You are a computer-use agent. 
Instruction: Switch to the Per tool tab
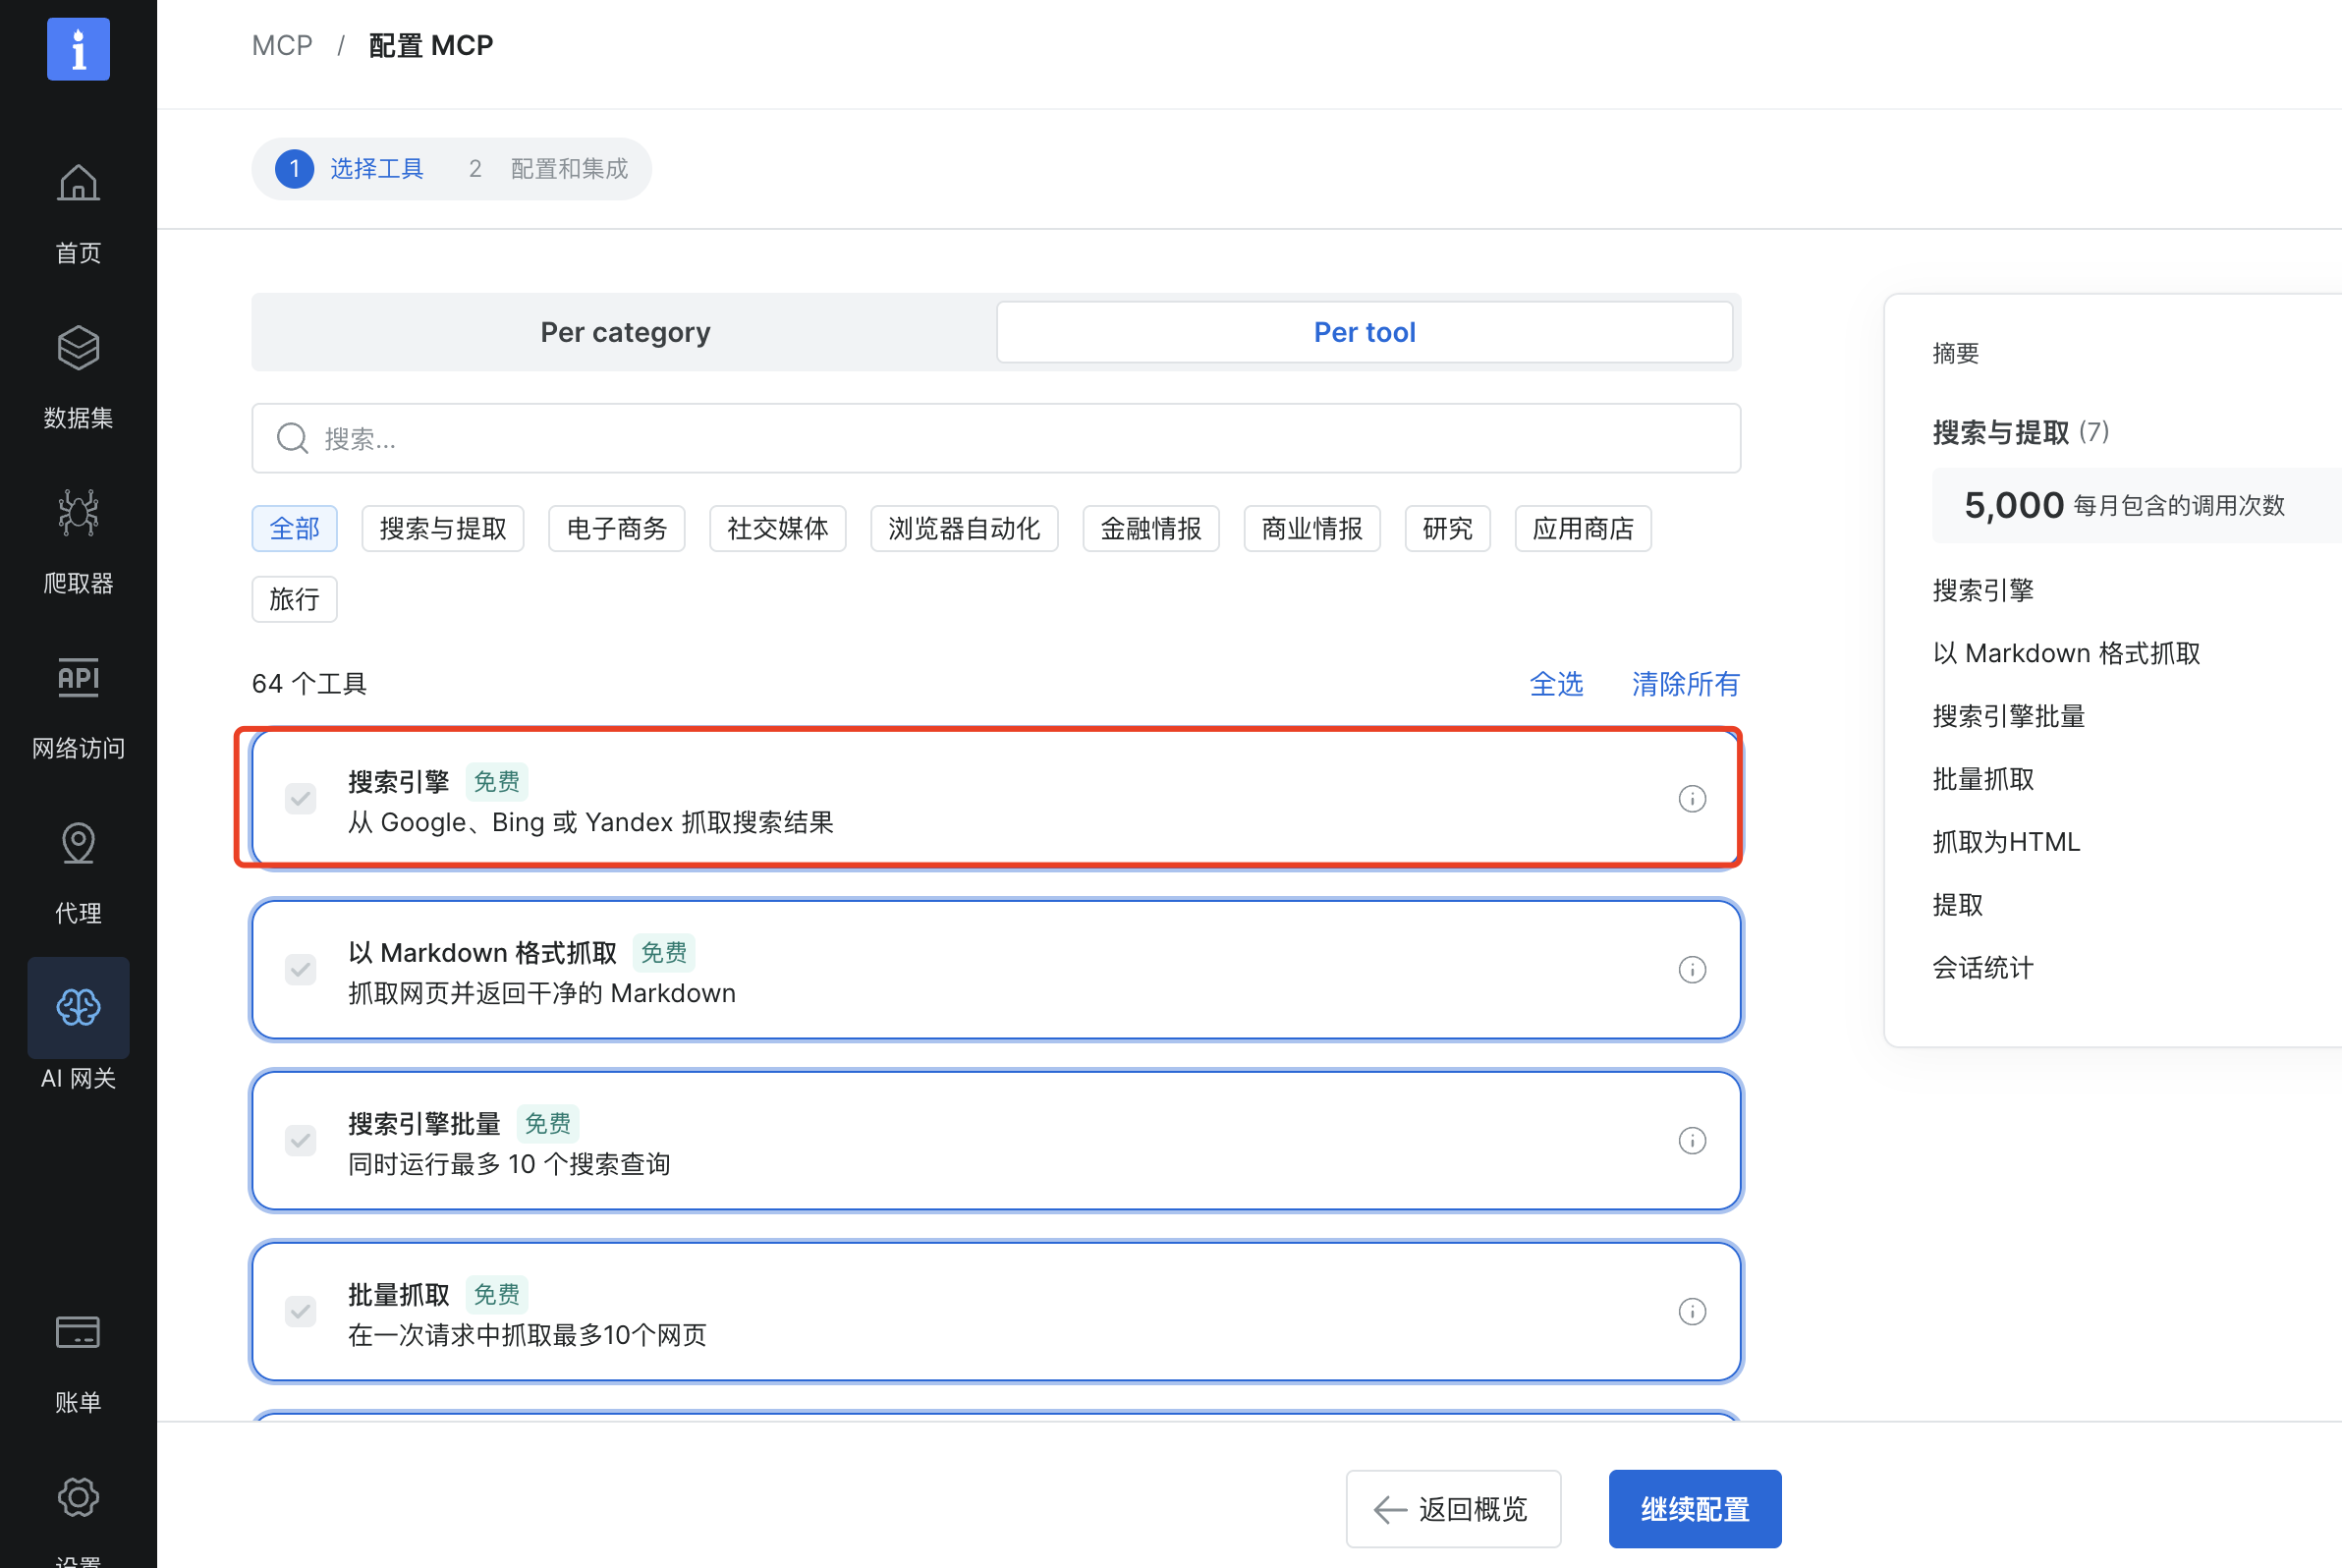click(1364, 332)
